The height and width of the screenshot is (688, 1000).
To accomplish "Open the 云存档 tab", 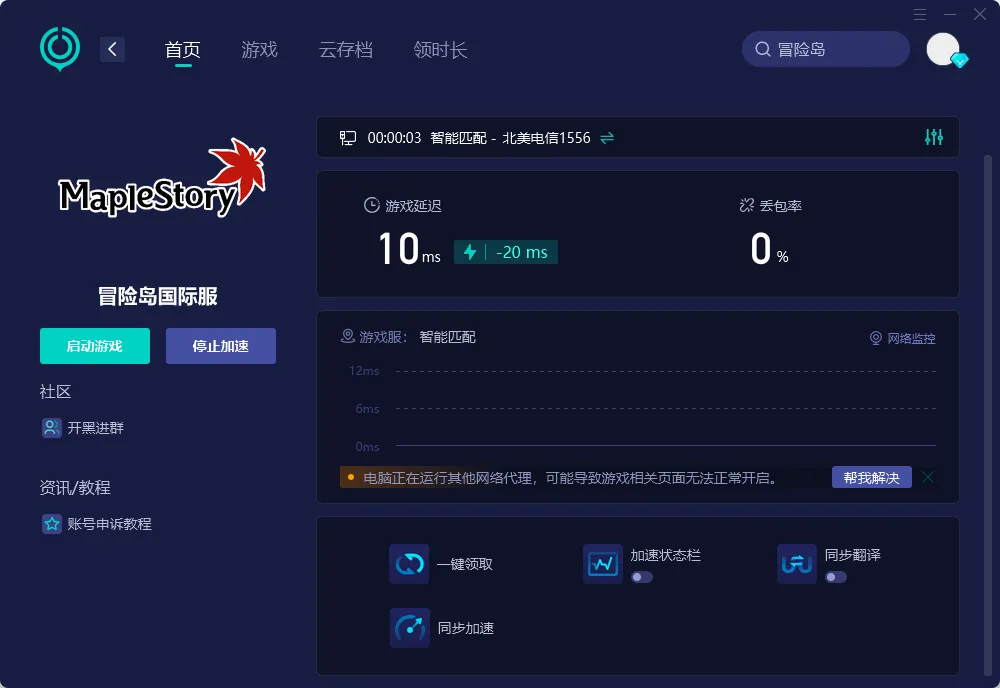I will (346, 50).
